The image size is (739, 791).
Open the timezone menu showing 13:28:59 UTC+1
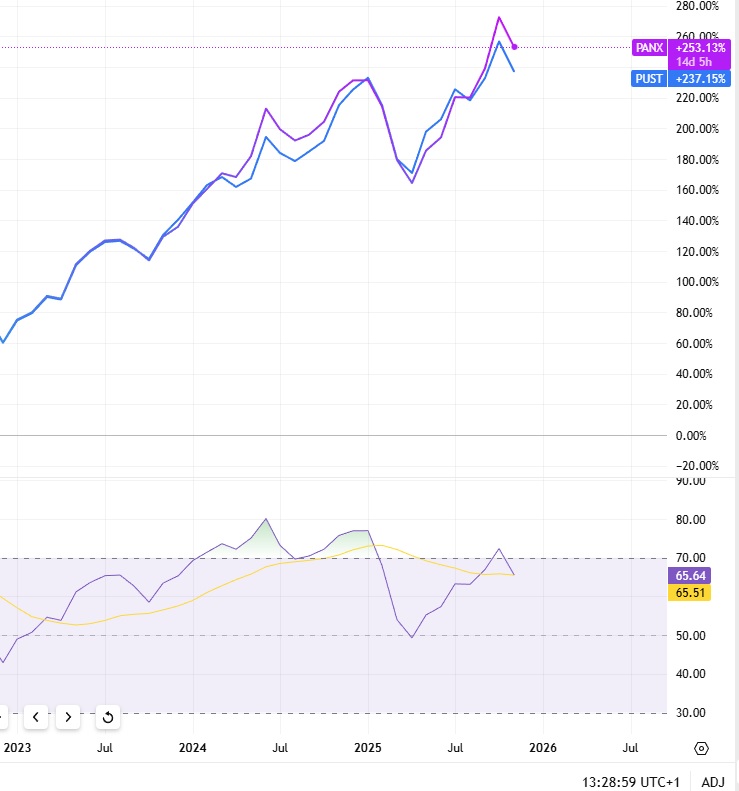pos(634,780)
